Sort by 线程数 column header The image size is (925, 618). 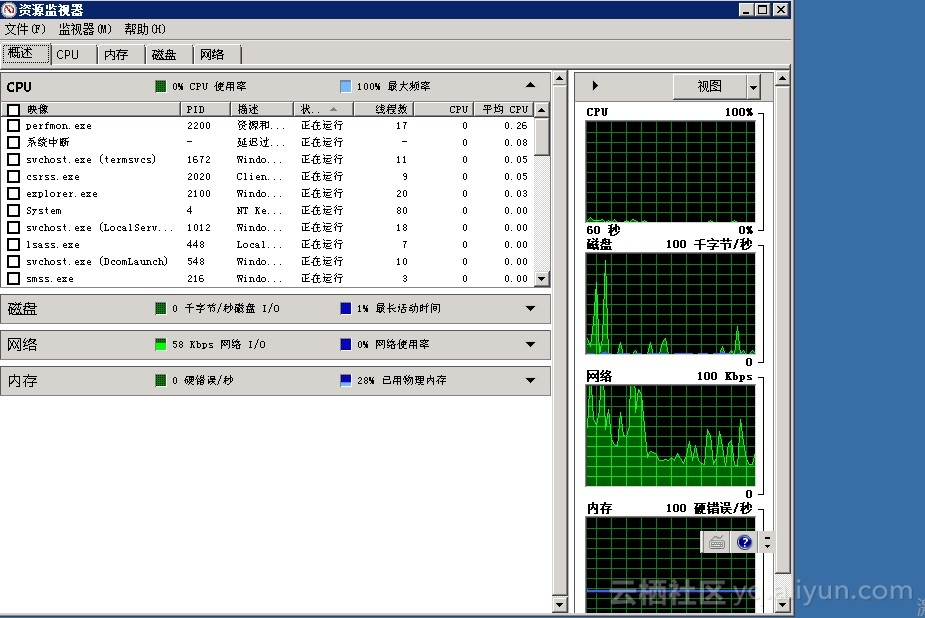pyautogui.click(x=384, y=109)
